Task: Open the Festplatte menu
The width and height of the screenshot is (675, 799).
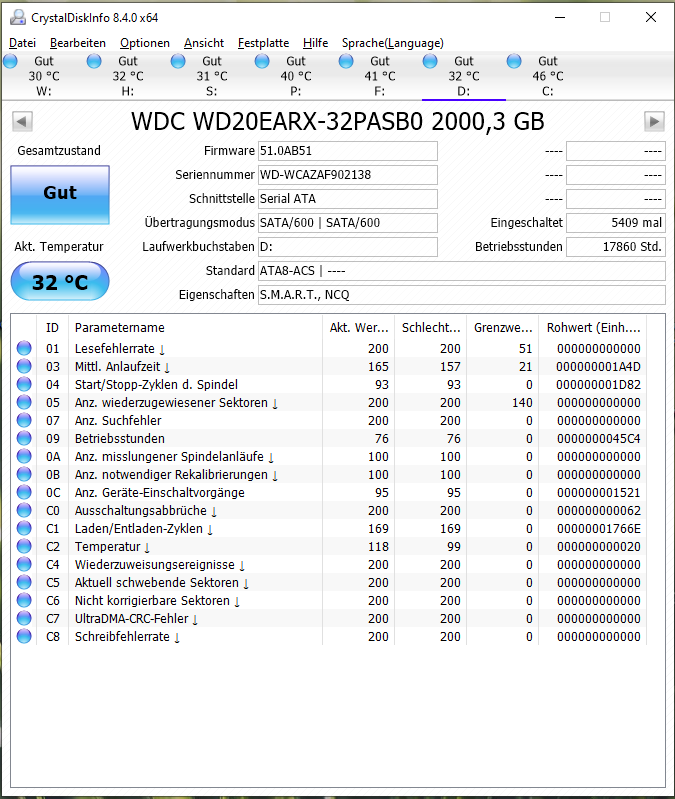Action: 263,43
